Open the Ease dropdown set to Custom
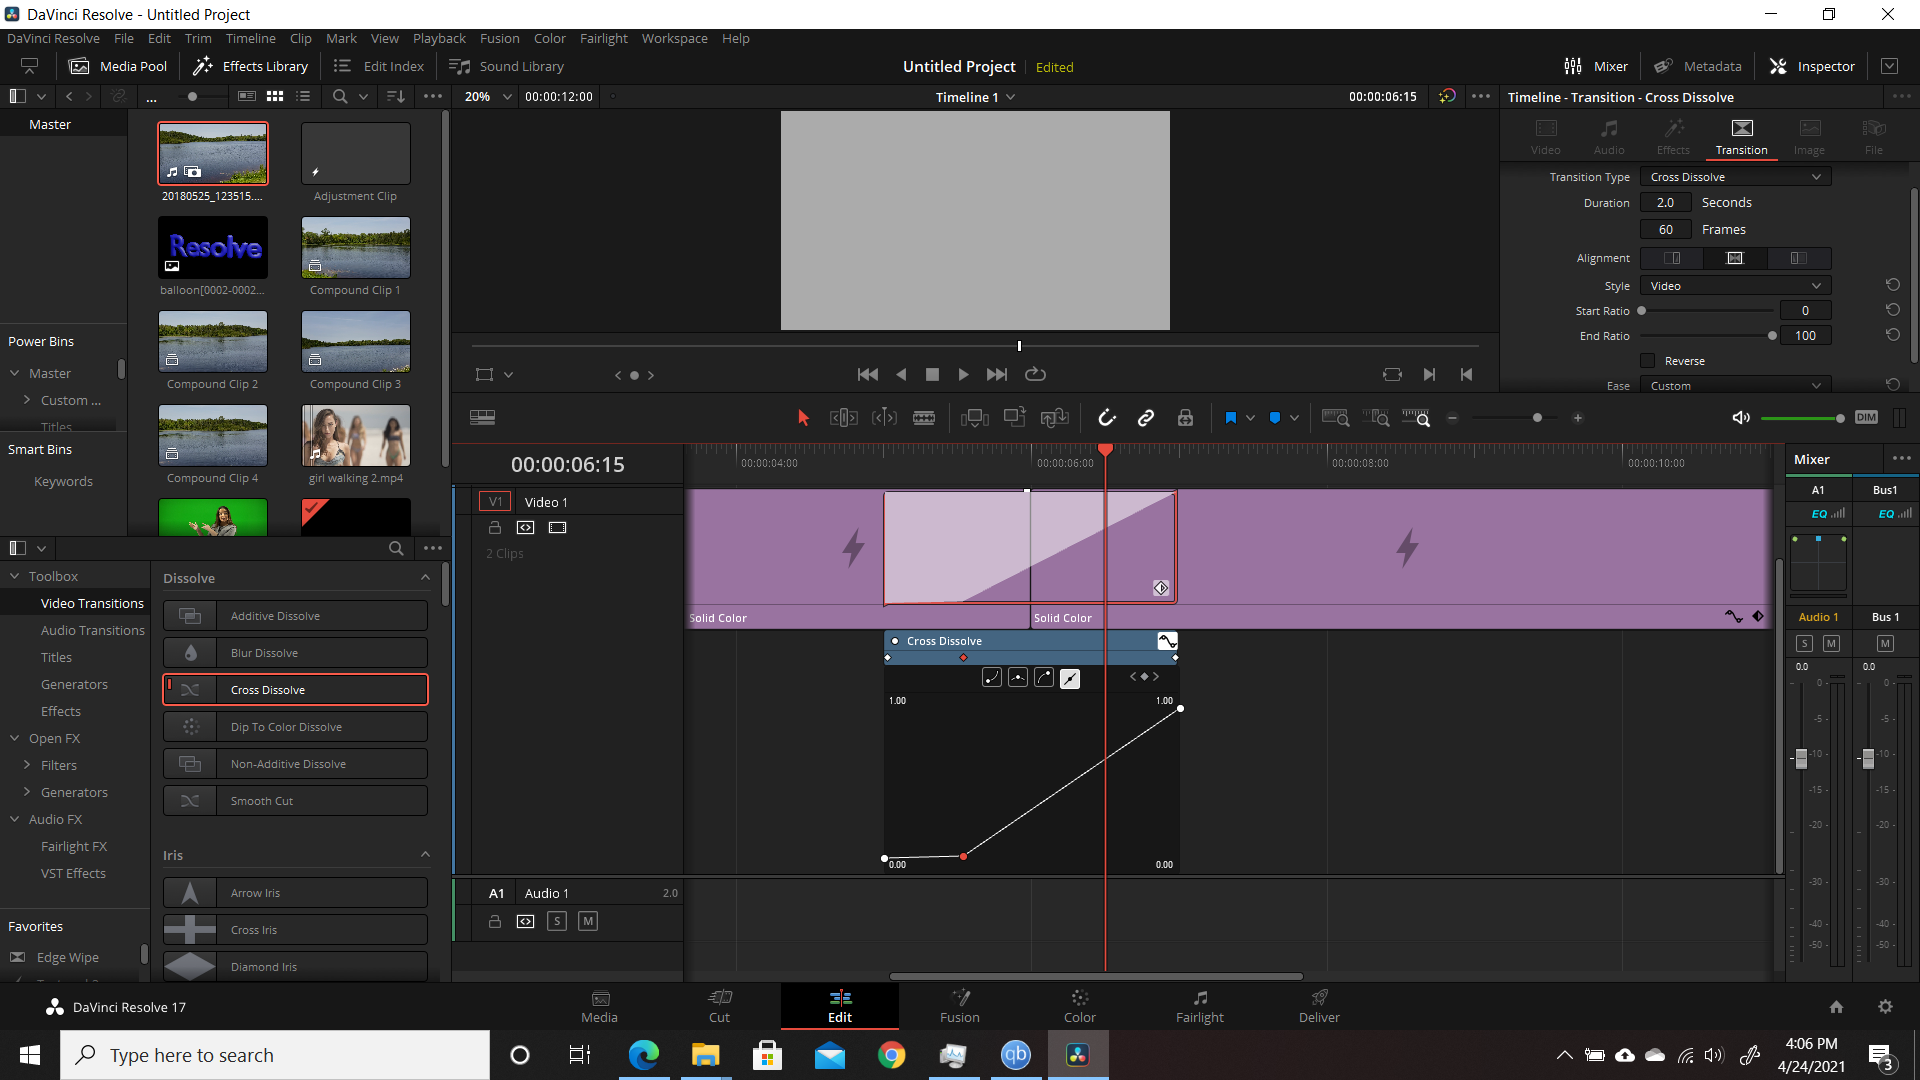 click(x=1736, y=386)
